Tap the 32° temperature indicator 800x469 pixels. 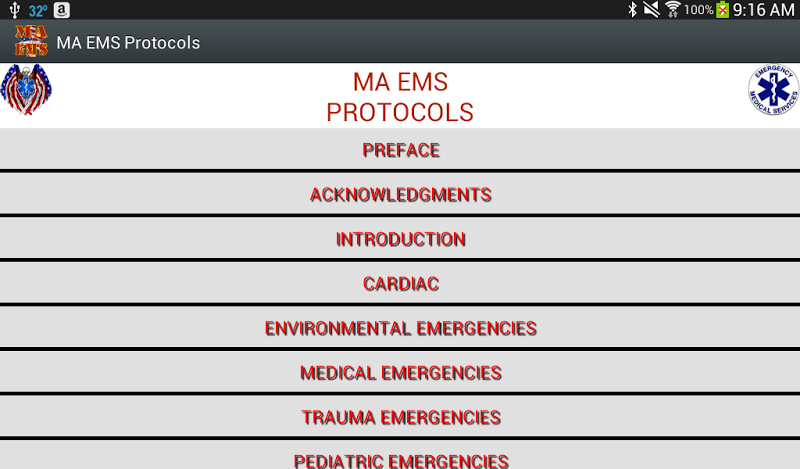[x=38, y=10]
